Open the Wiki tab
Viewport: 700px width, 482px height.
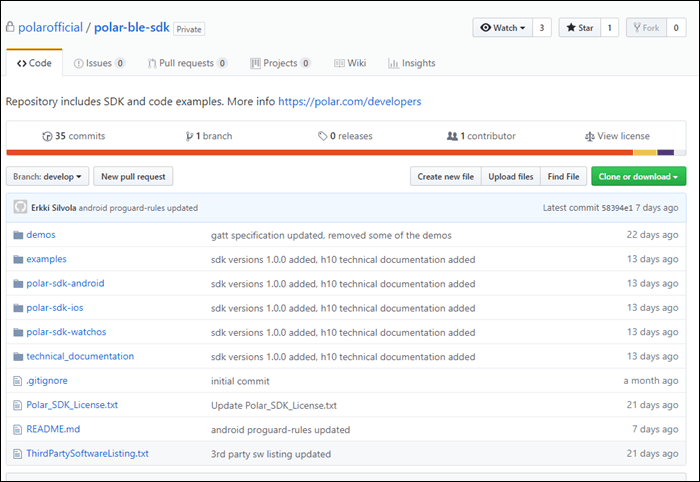[x=350, y=63]
